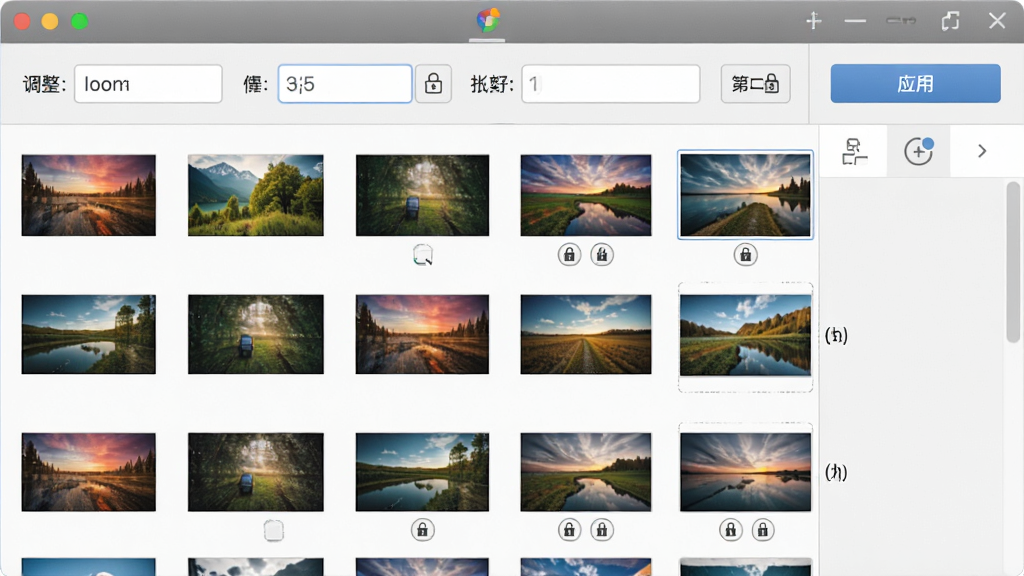This screenshot has height=576, width=1024.
Task: Focus the input field showing 3;5
Action: pos(345,84)
